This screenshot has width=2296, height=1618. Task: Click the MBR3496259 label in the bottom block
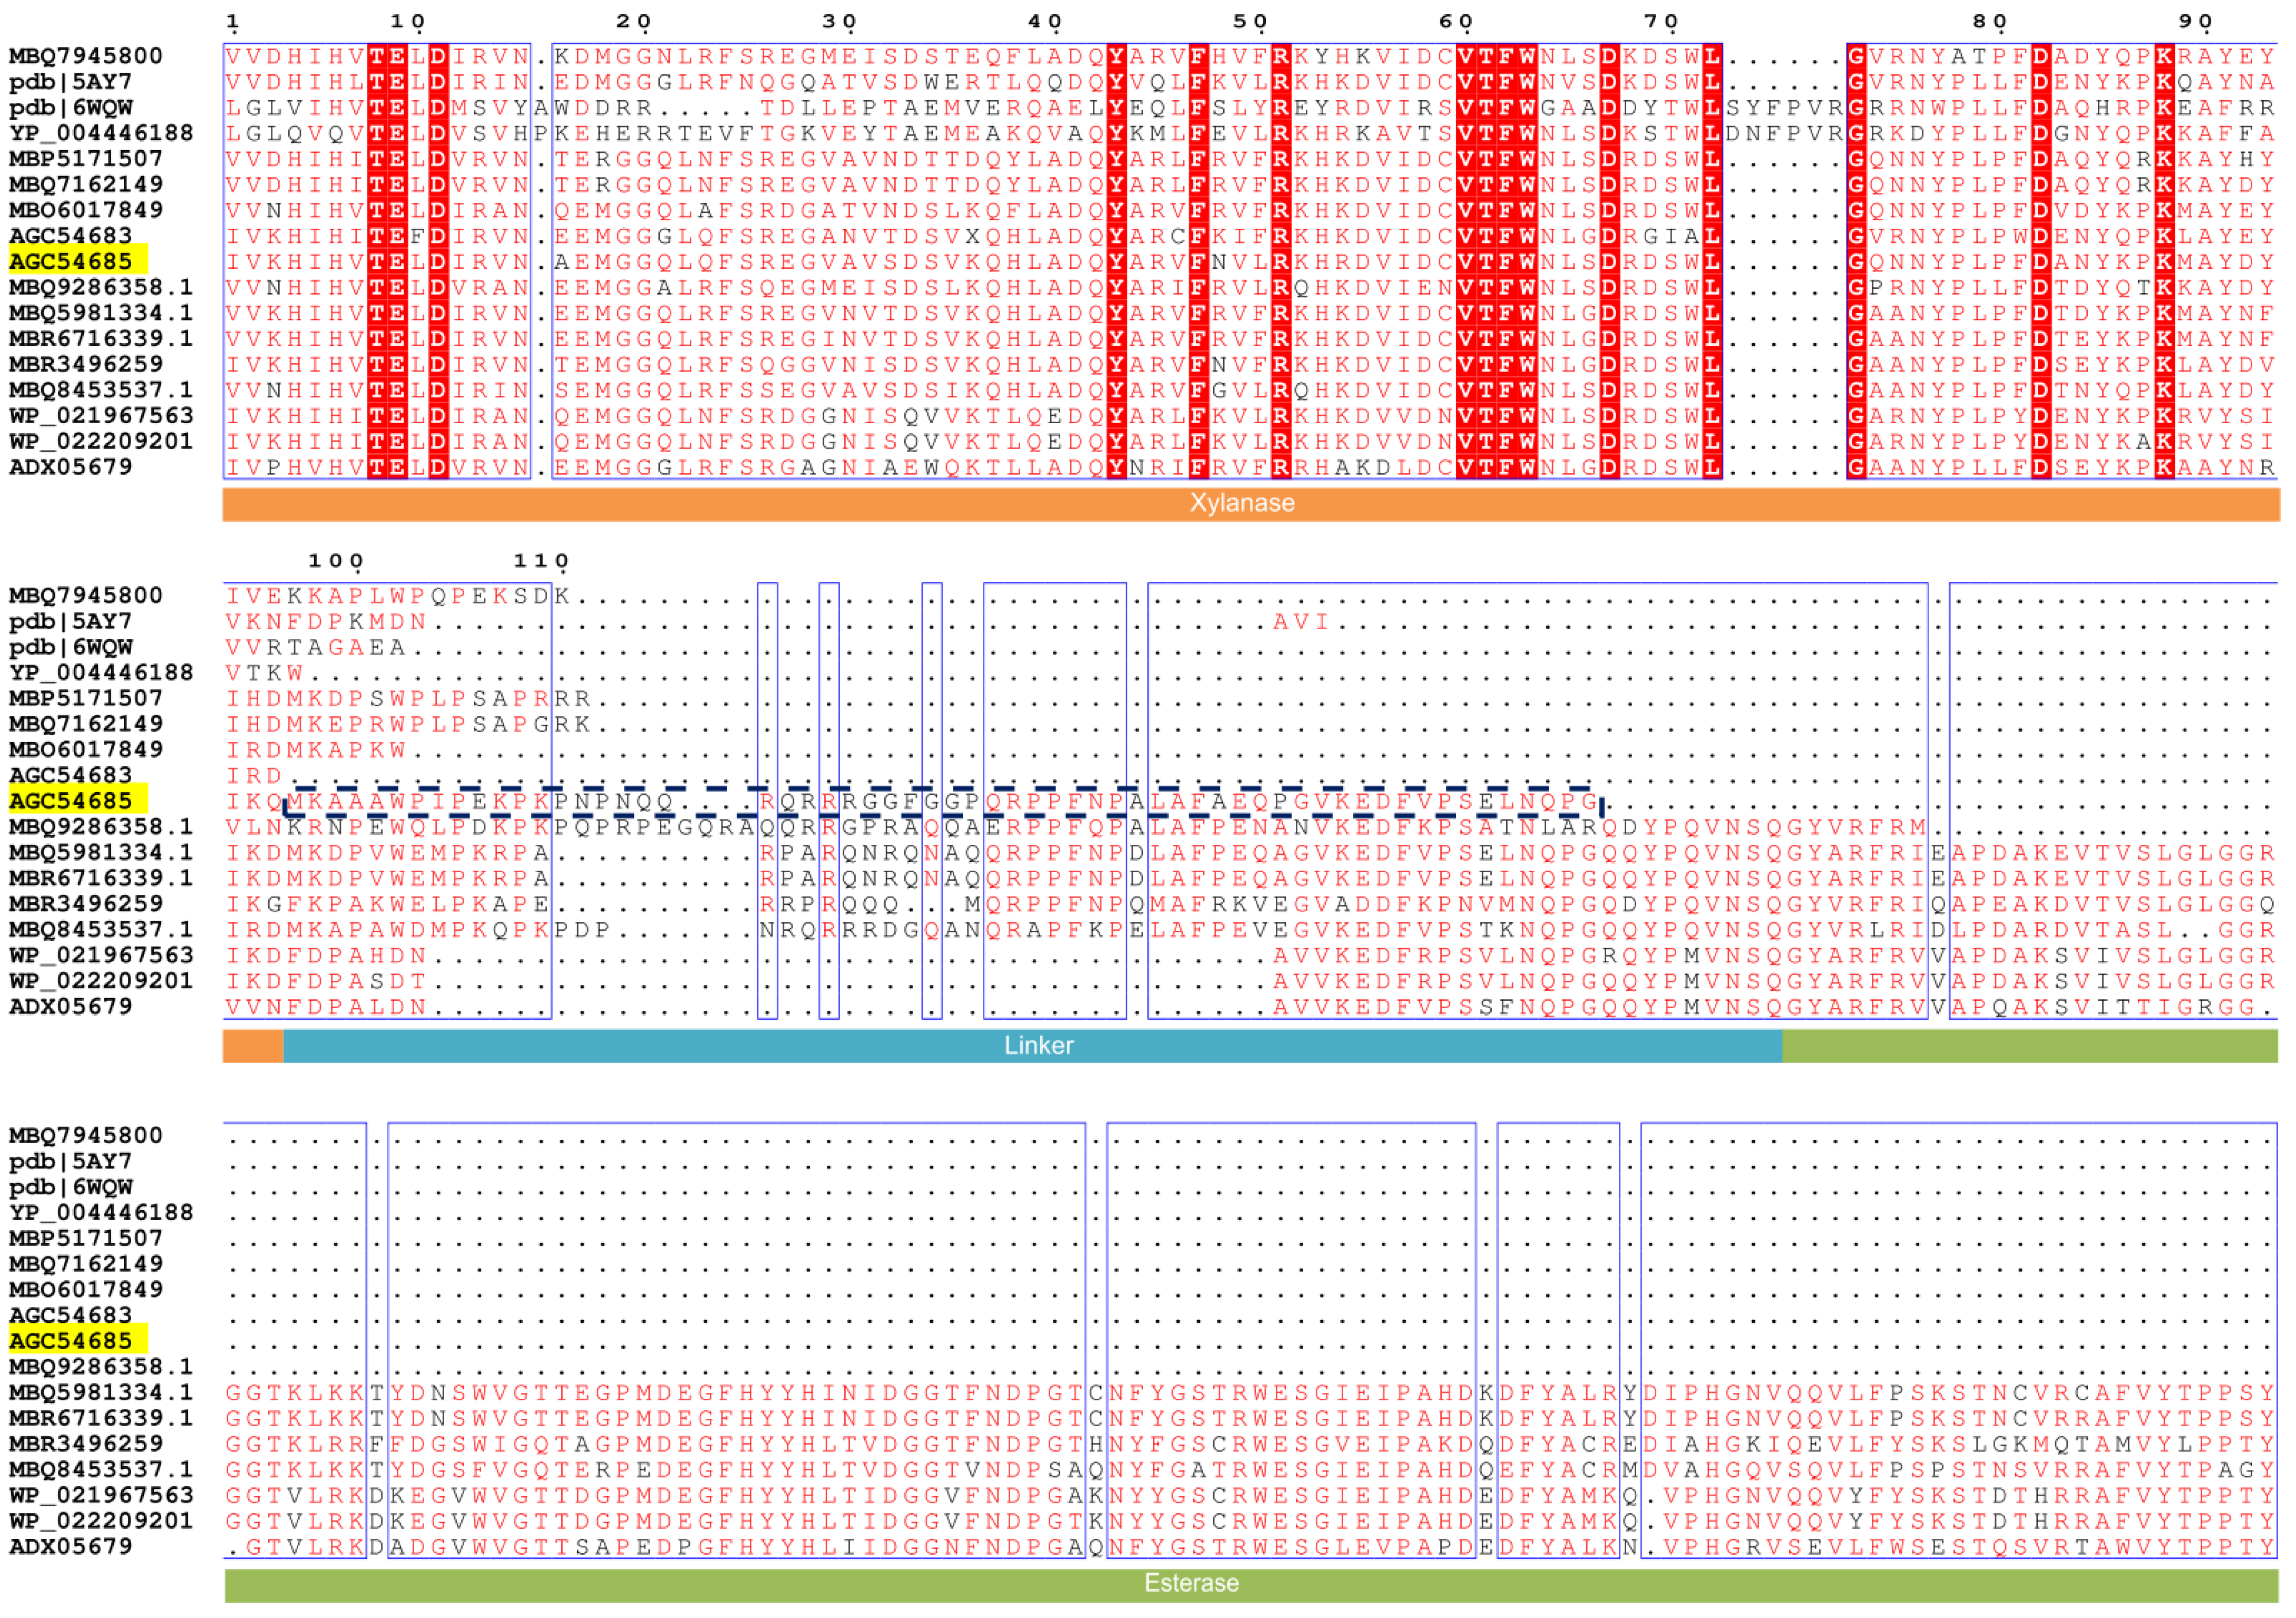point(85,1444)
